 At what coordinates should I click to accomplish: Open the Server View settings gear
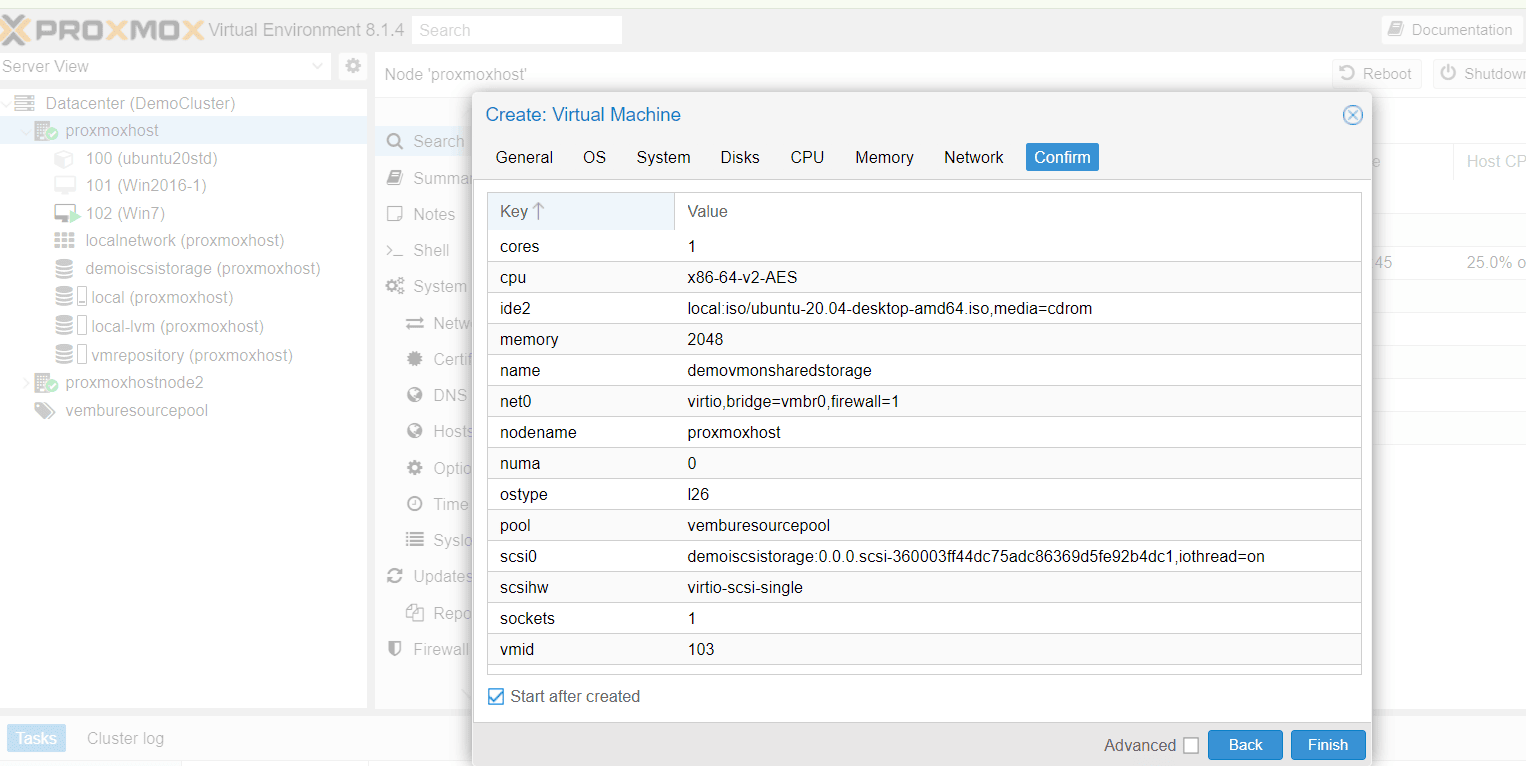coord(353,66)
